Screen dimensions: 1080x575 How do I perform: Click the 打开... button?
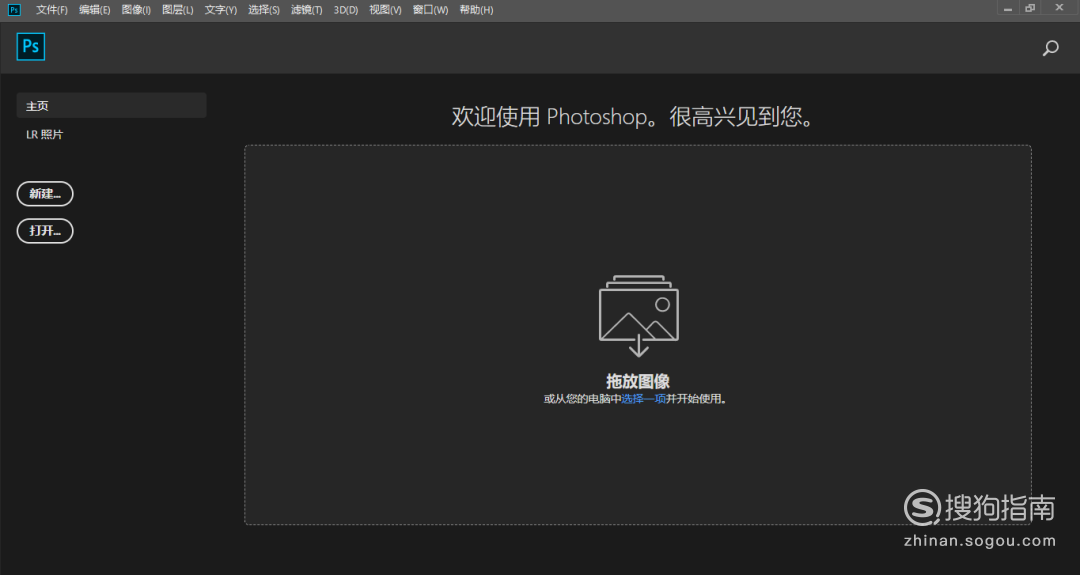[45, 231]
